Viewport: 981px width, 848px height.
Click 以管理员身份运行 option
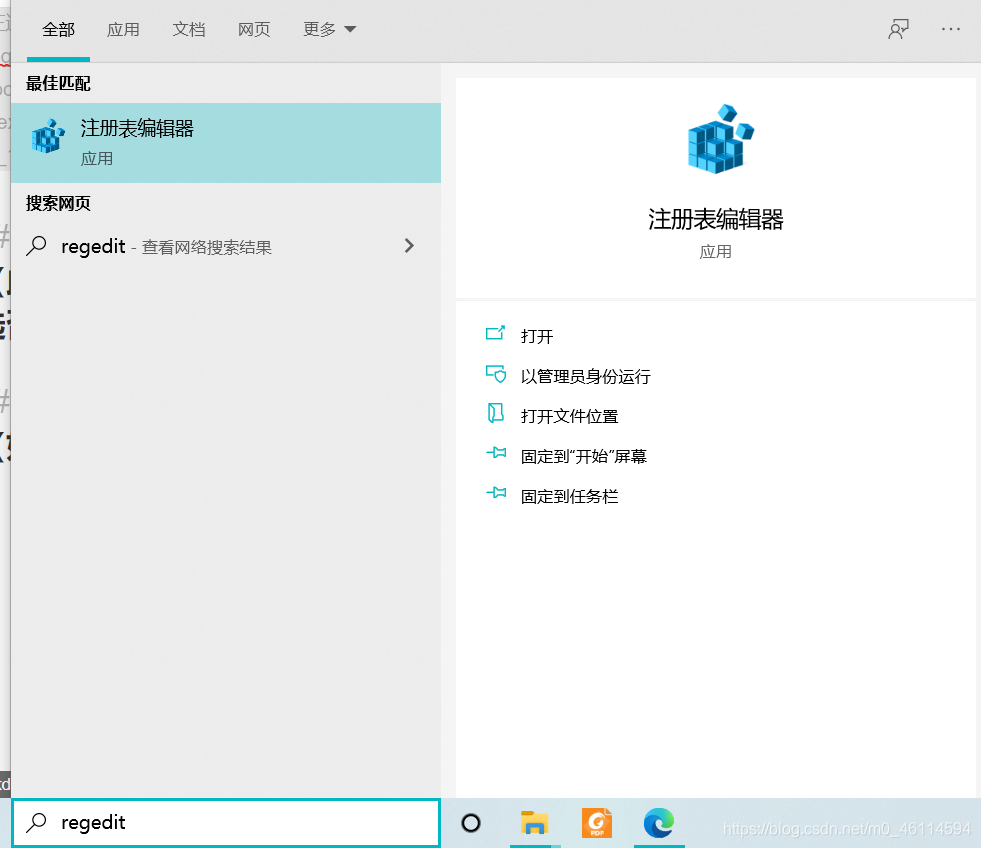point(586,376)
